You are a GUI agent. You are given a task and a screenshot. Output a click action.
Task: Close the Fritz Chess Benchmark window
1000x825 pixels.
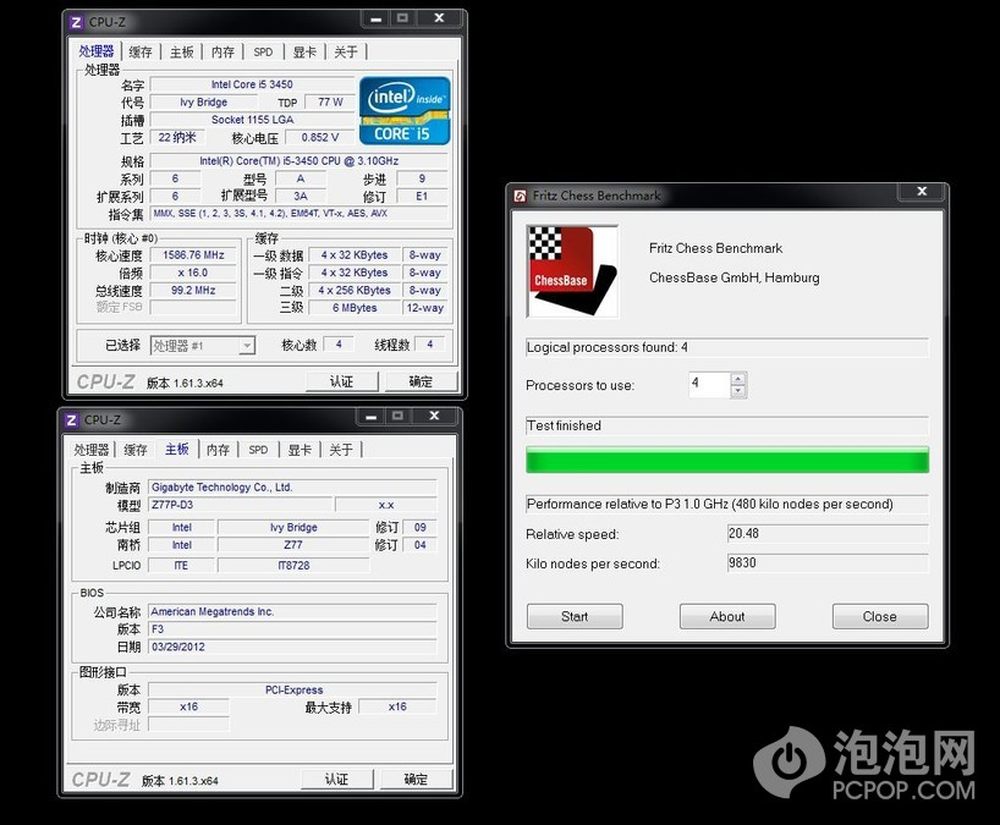922,191
